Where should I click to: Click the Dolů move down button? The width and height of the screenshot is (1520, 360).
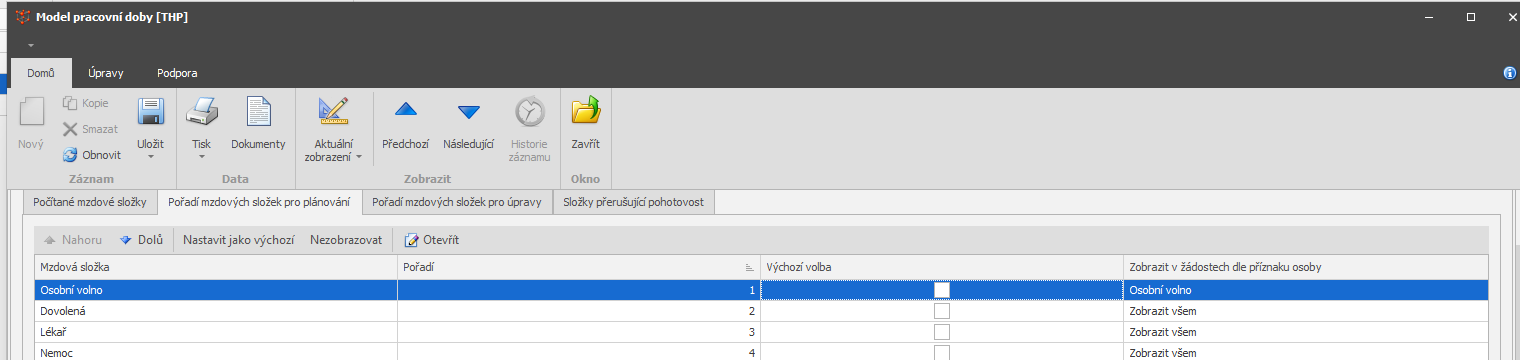pyautogui.click(x=141, y=240)
